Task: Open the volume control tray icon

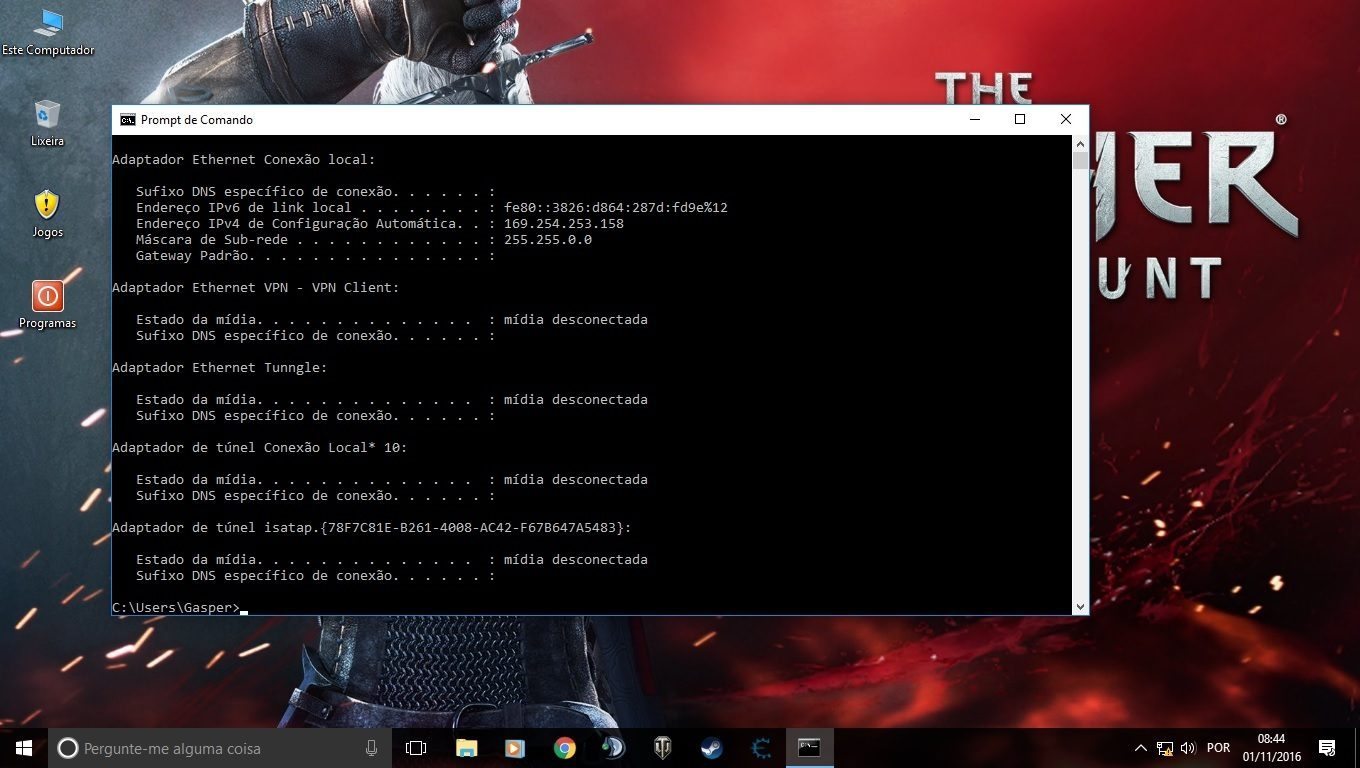Action: coord(1188,748)
